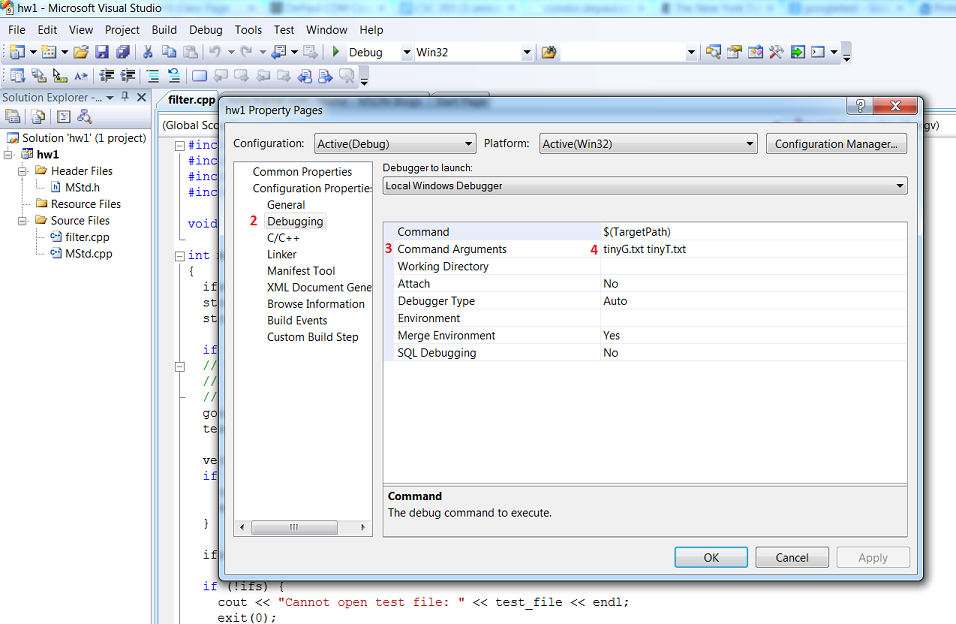Open the Configuration dropdown in Property Pages
Image resolution: width=956 pixels, height=624 pixels.
(x=394, y=143)
